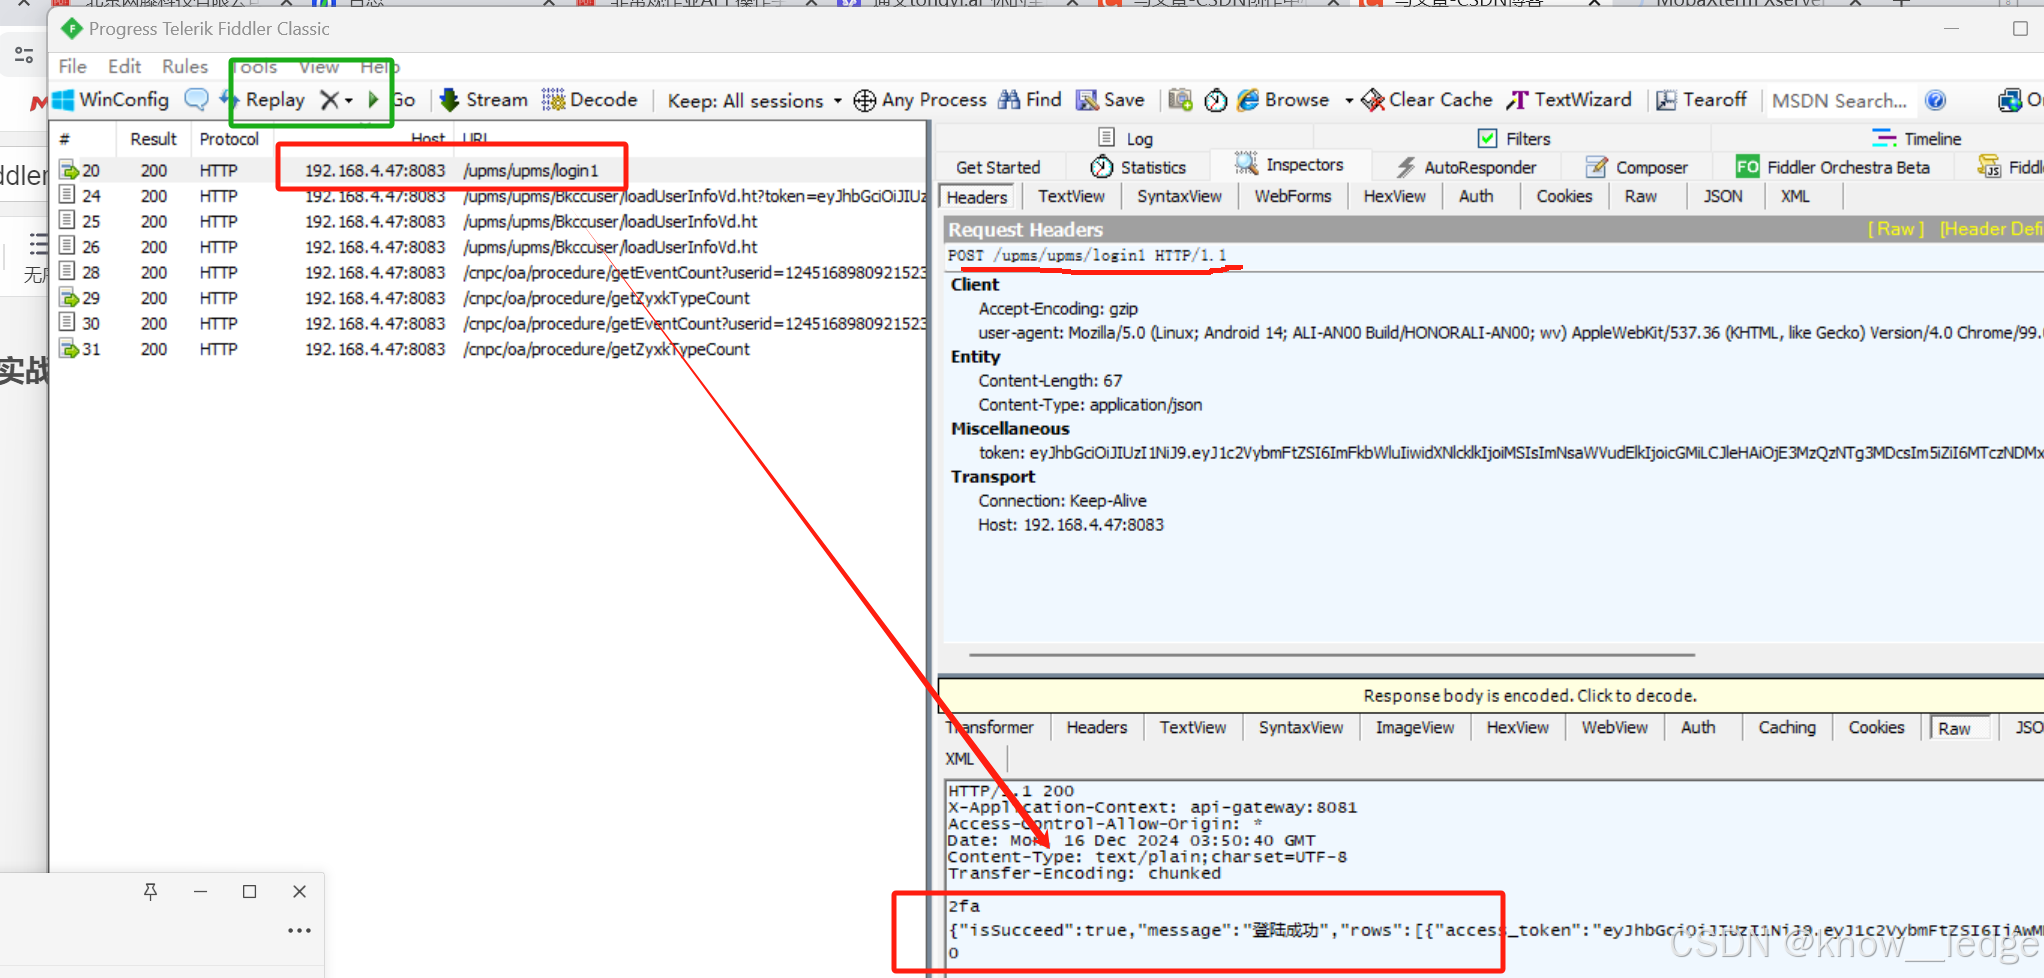
Task: Click the Go resume button
Action: click(x=392, y=100)
